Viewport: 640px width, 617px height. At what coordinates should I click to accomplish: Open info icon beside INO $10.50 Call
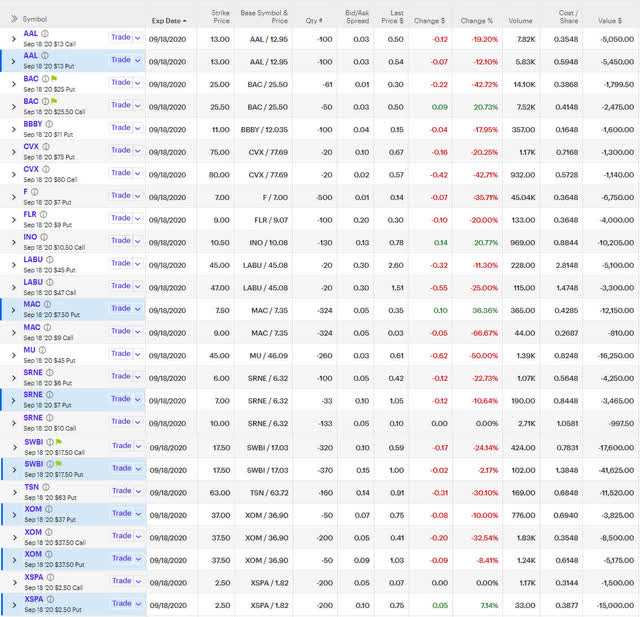click(44, 237)
